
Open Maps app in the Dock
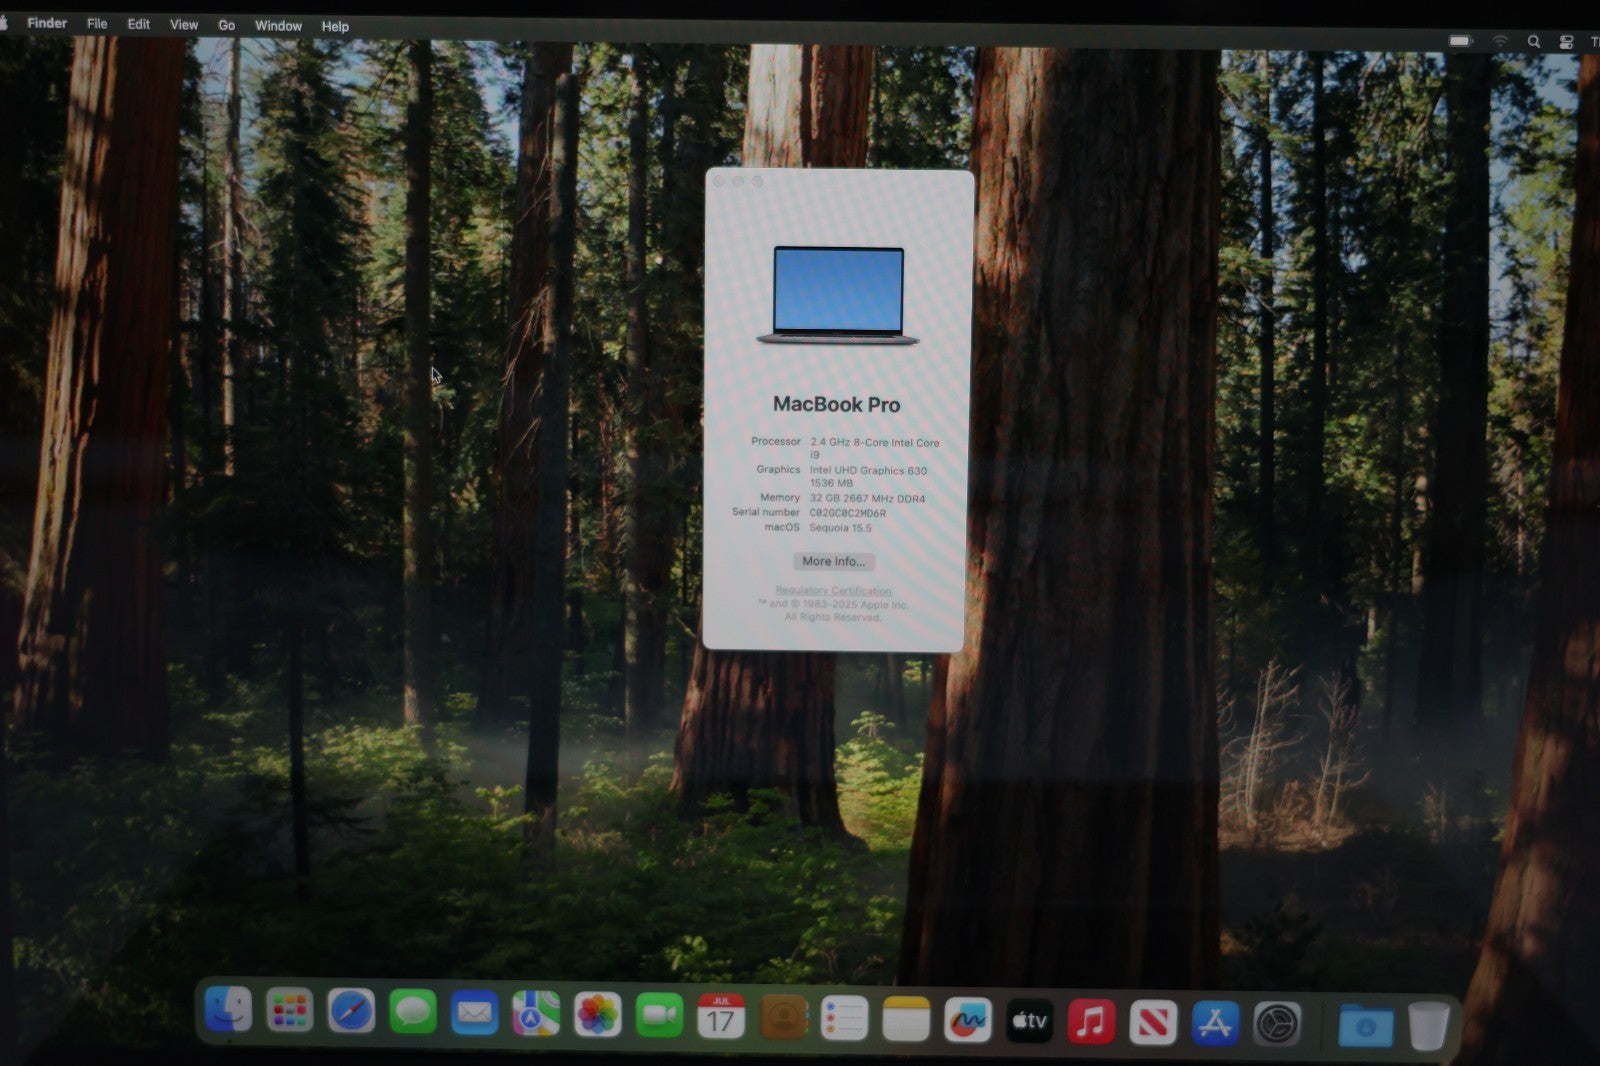click(536, 1015)
